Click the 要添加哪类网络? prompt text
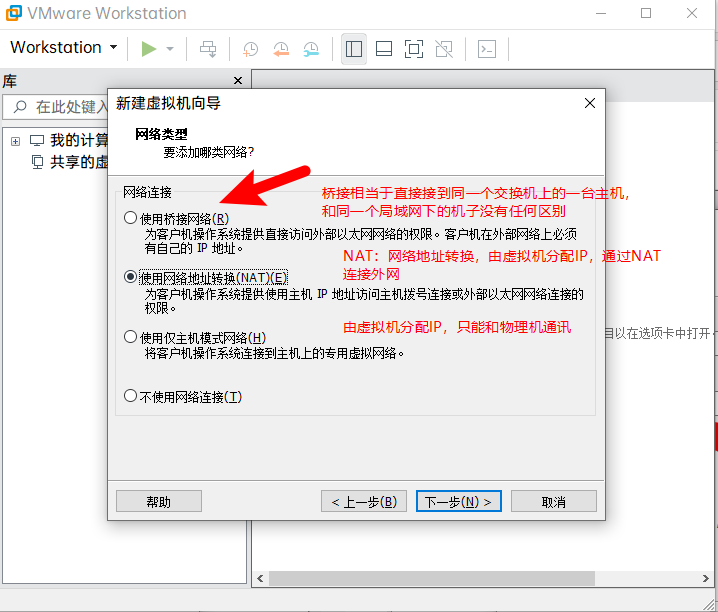 (209, 152)
